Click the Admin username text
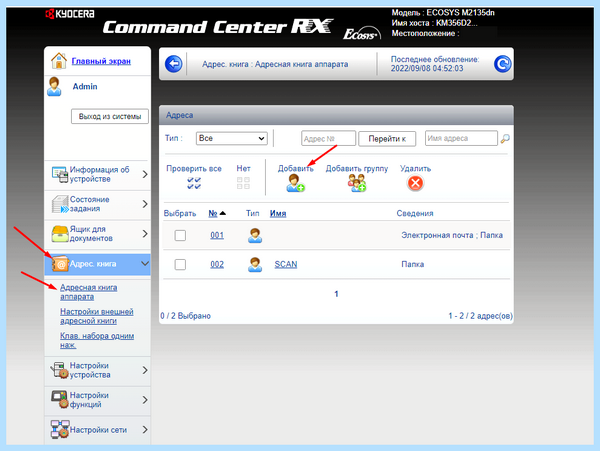 tap(85, 86)
